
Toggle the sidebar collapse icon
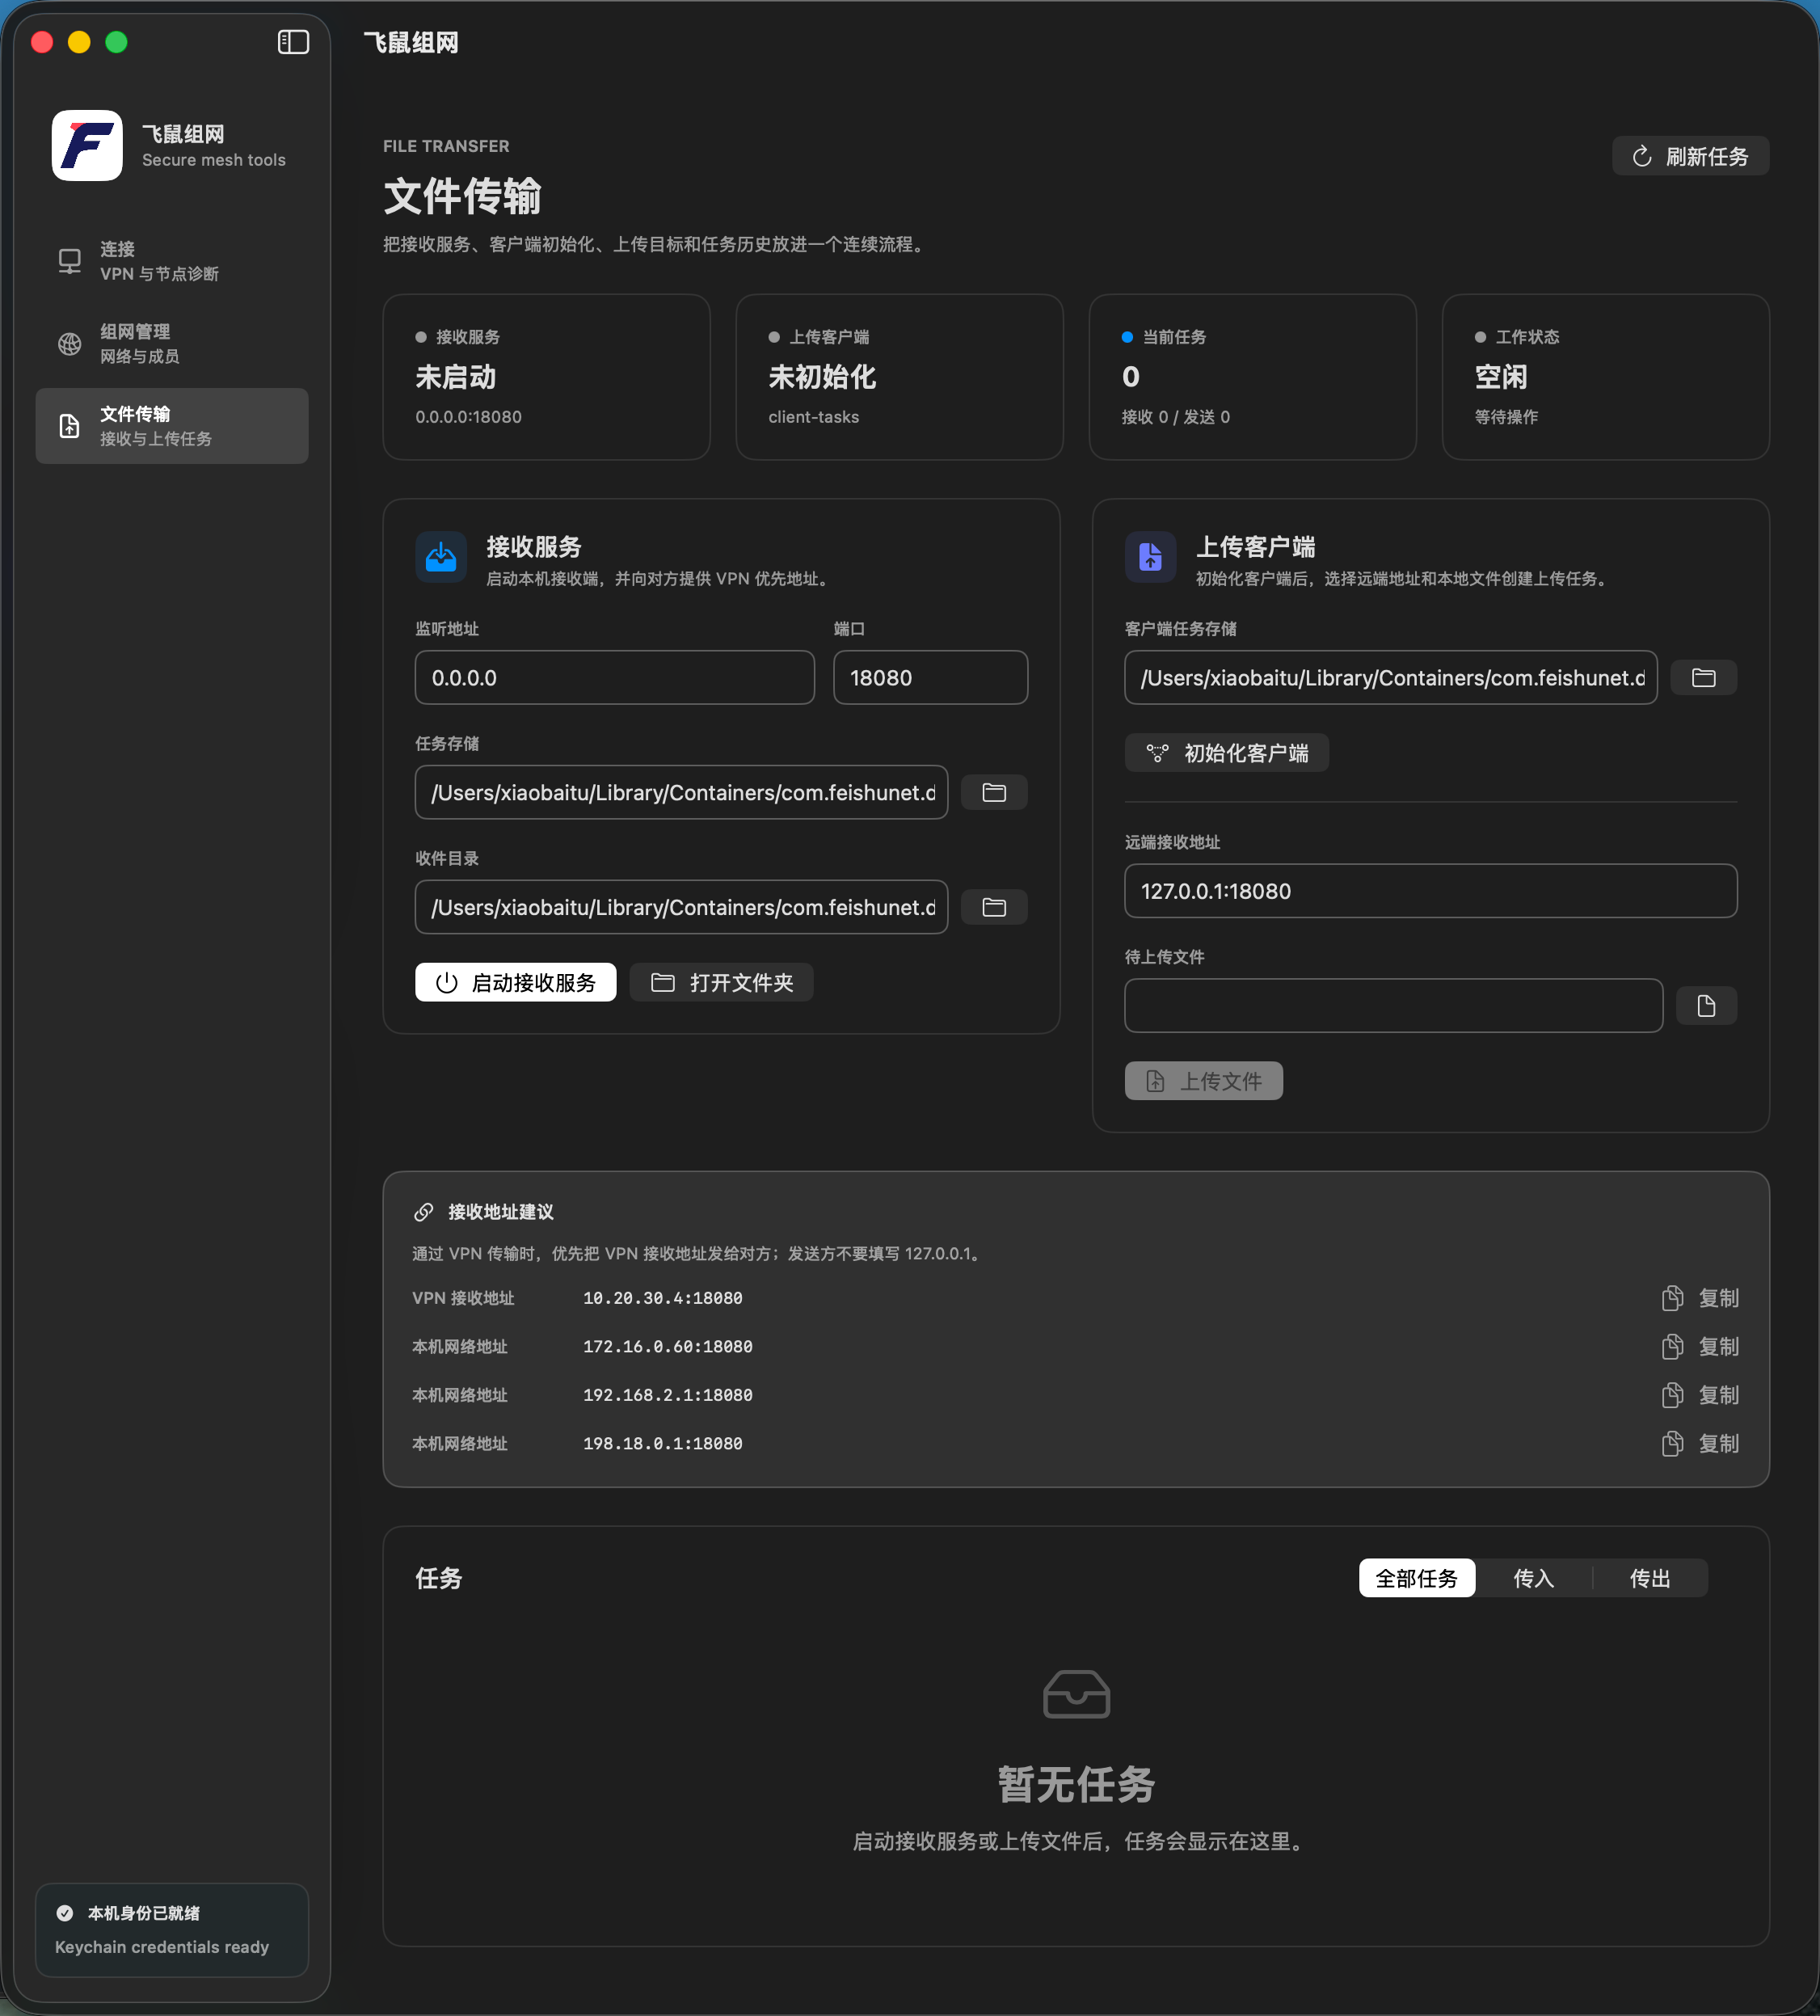(293, 42)
